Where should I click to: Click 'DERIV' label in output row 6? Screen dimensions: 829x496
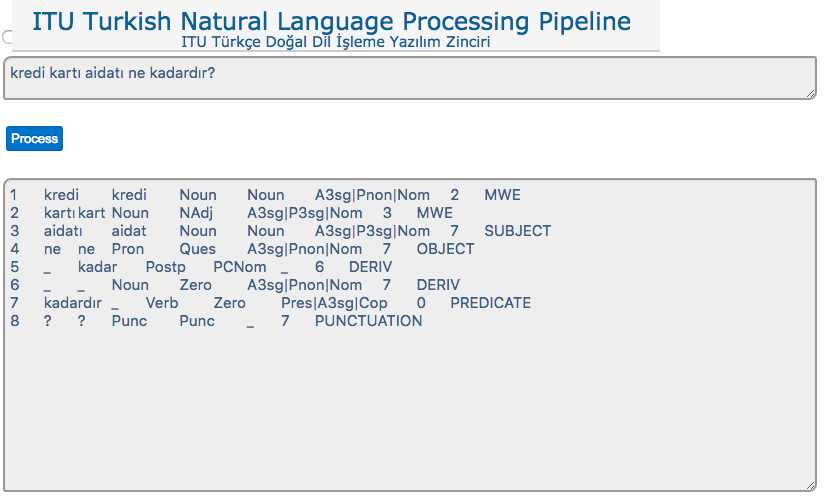[x=438, y=285]
